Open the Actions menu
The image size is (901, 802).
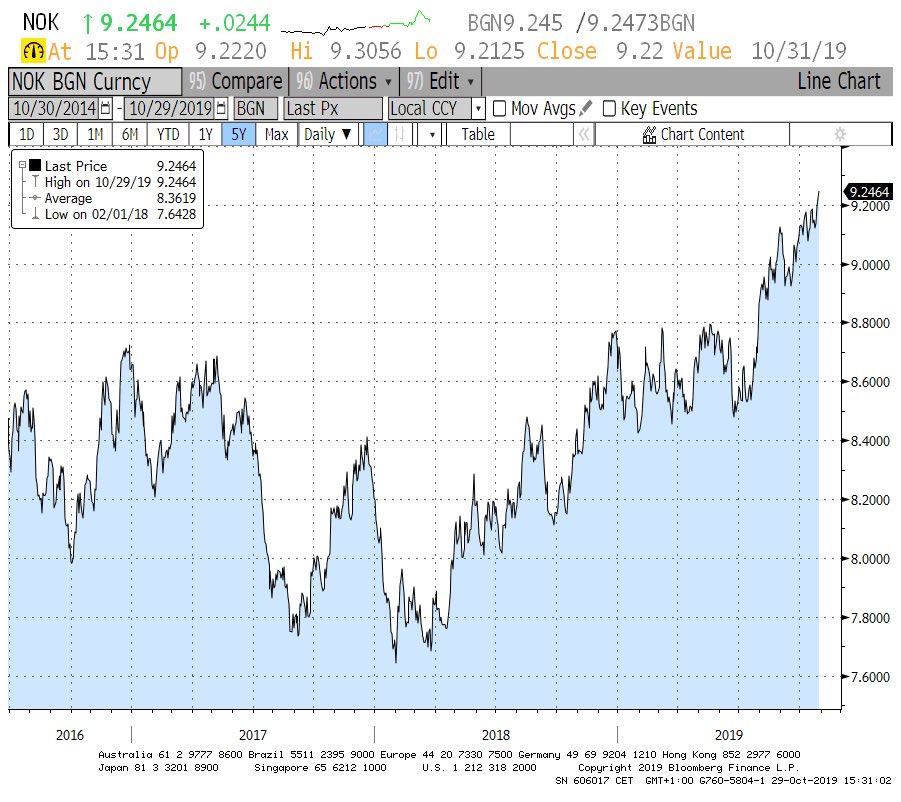[344, 81]
